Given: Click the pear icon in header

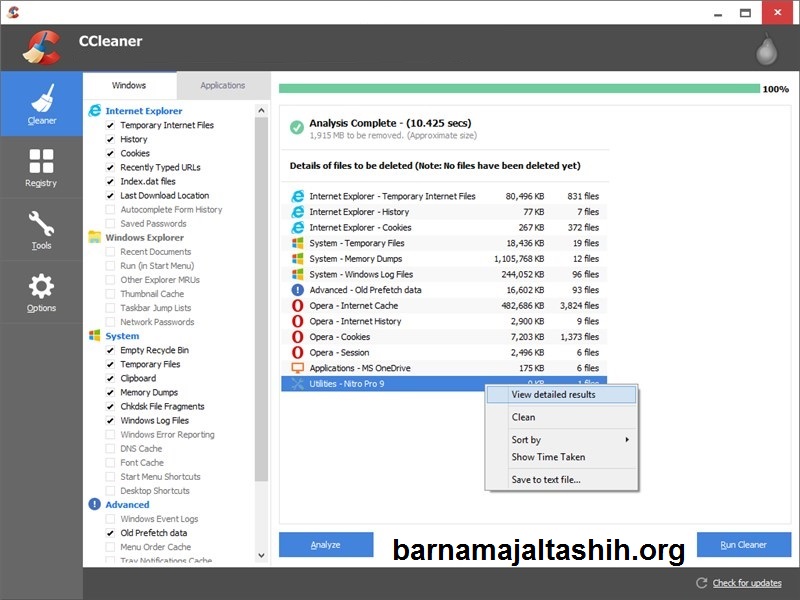Looking at the screenshot, I should [766, 49].
